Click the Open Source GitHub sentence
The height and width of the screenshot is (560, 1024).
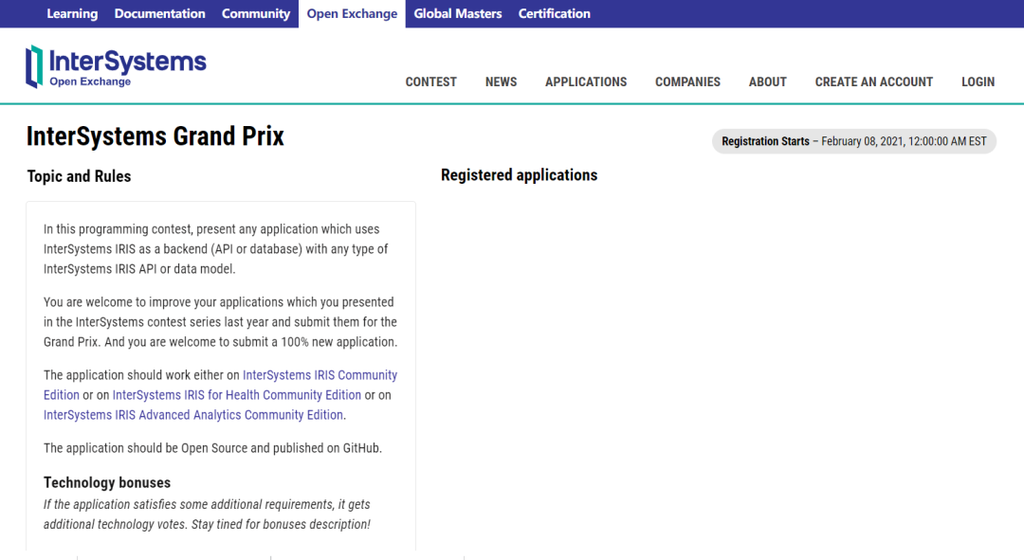point(213,448)
